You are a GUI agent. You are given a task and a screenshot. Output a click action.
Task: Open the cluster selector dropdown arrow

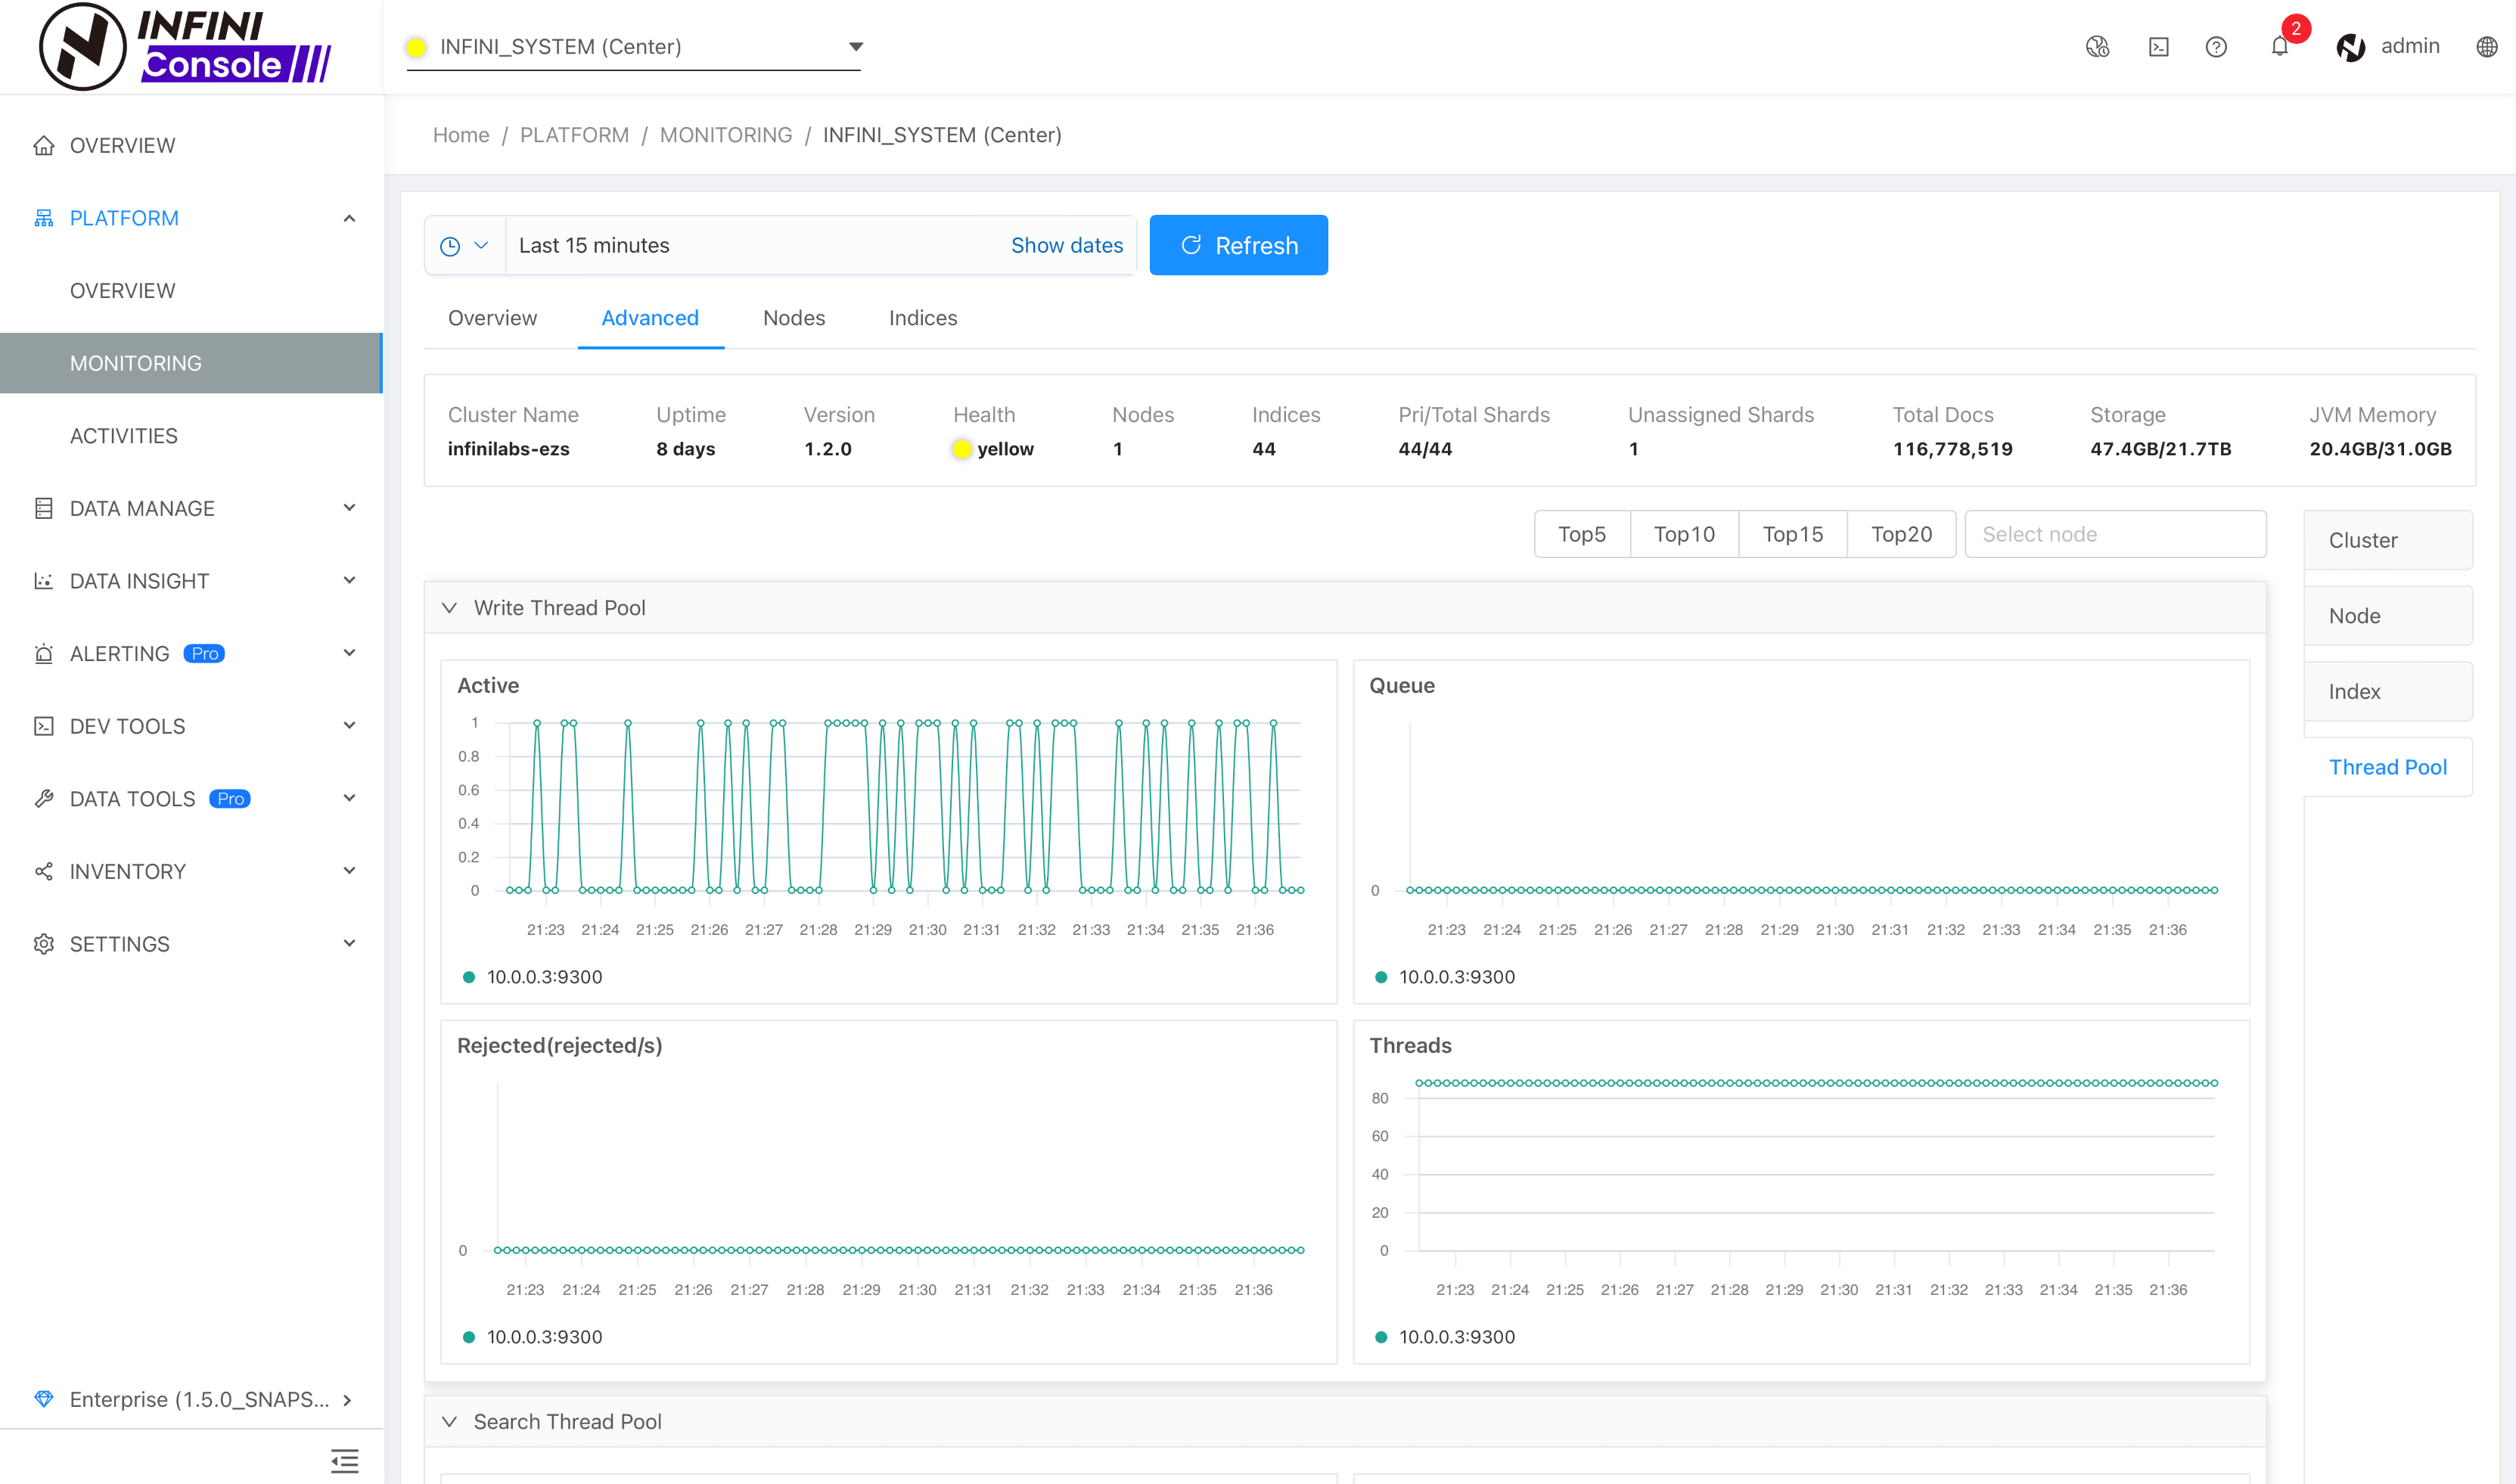point(855,46)
